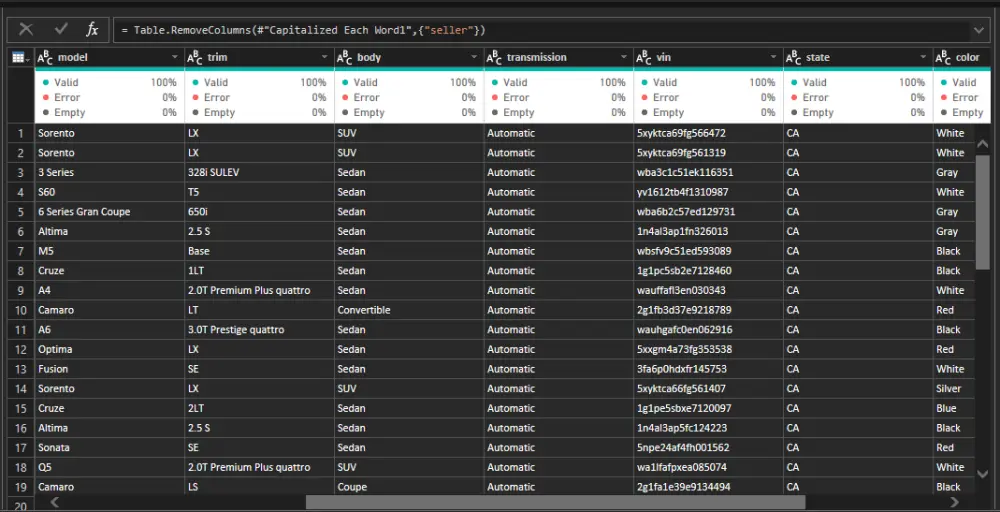Click the horizontal scrollbar thumb
The image size is (1000, 512).
[x=555, y=502]
